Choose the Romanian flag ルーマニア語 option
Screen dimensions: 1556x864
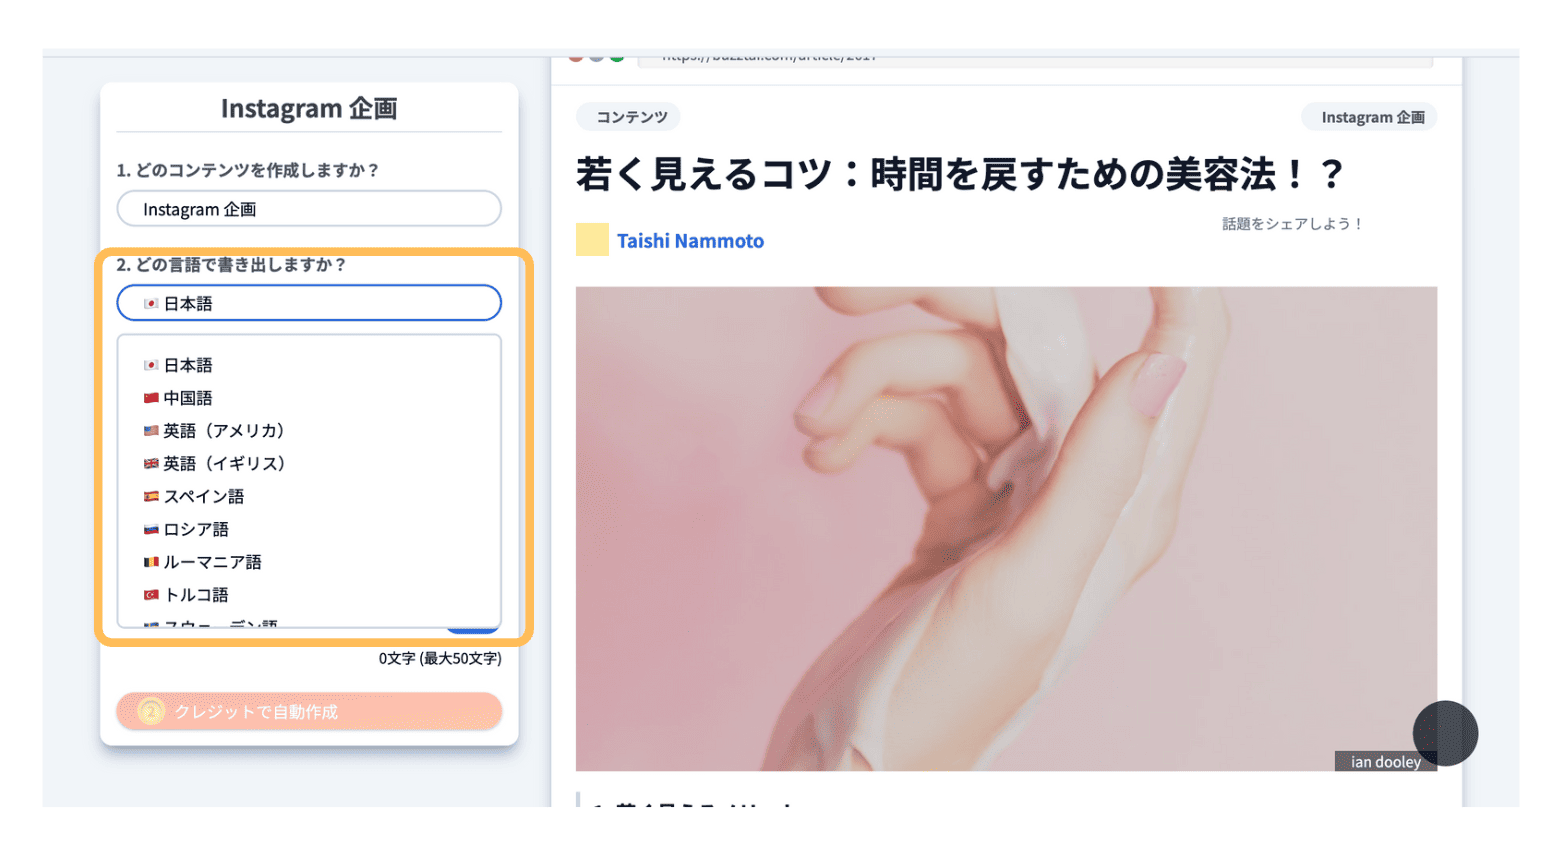(309, 562)
